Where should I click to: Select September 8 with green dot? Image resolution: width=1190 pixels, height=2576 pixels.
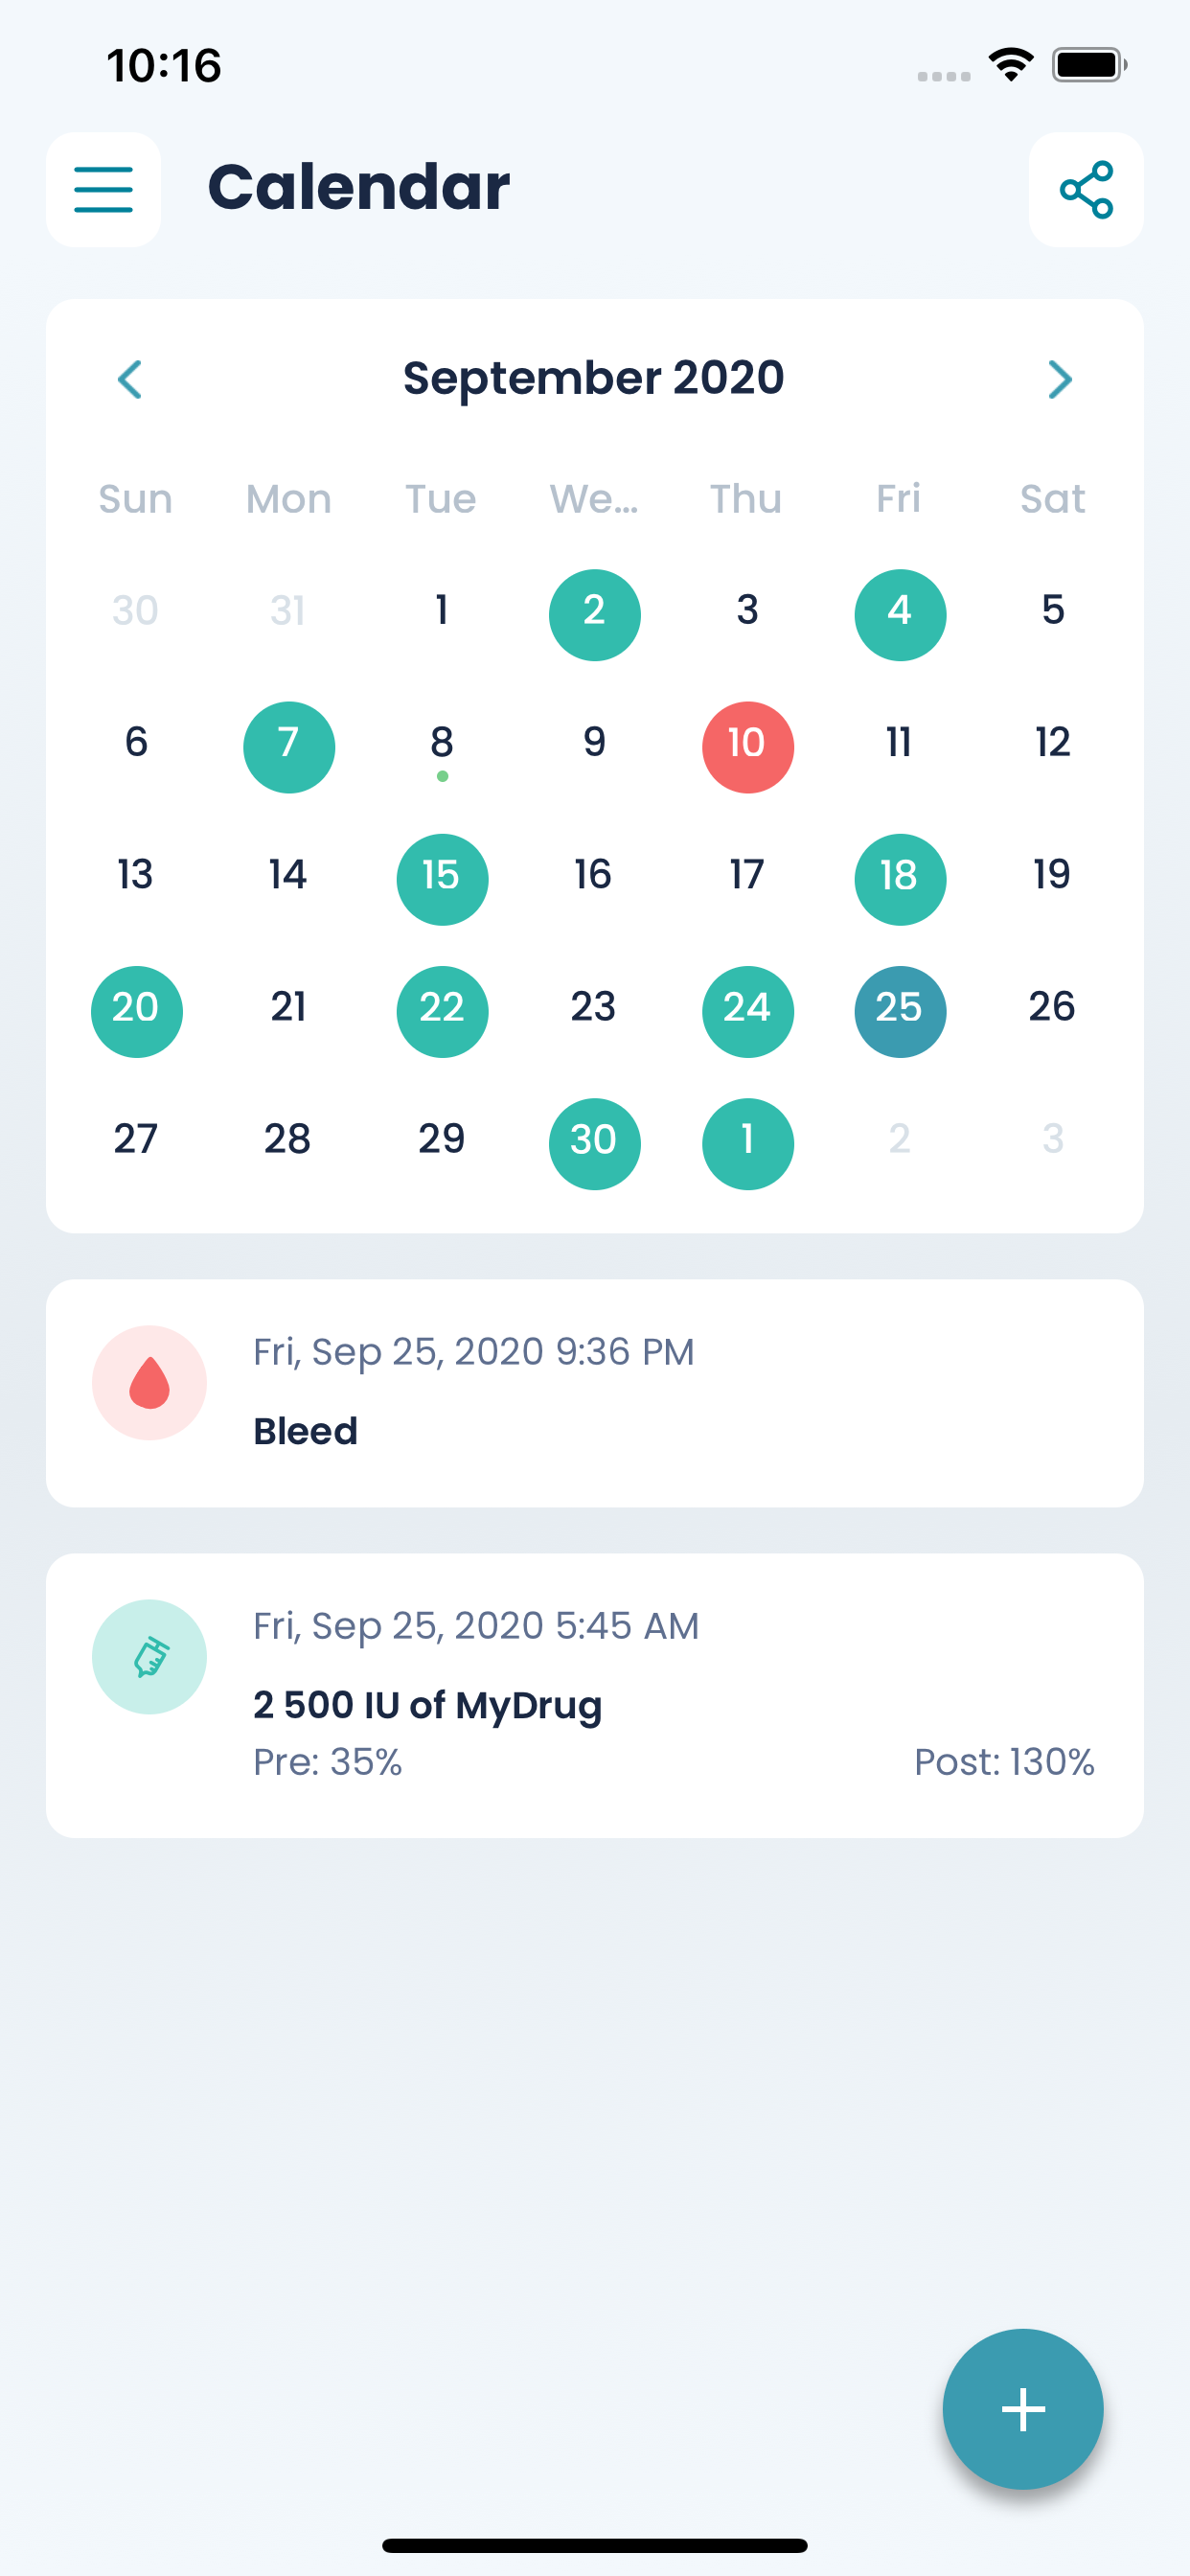(x=442, y=747)
